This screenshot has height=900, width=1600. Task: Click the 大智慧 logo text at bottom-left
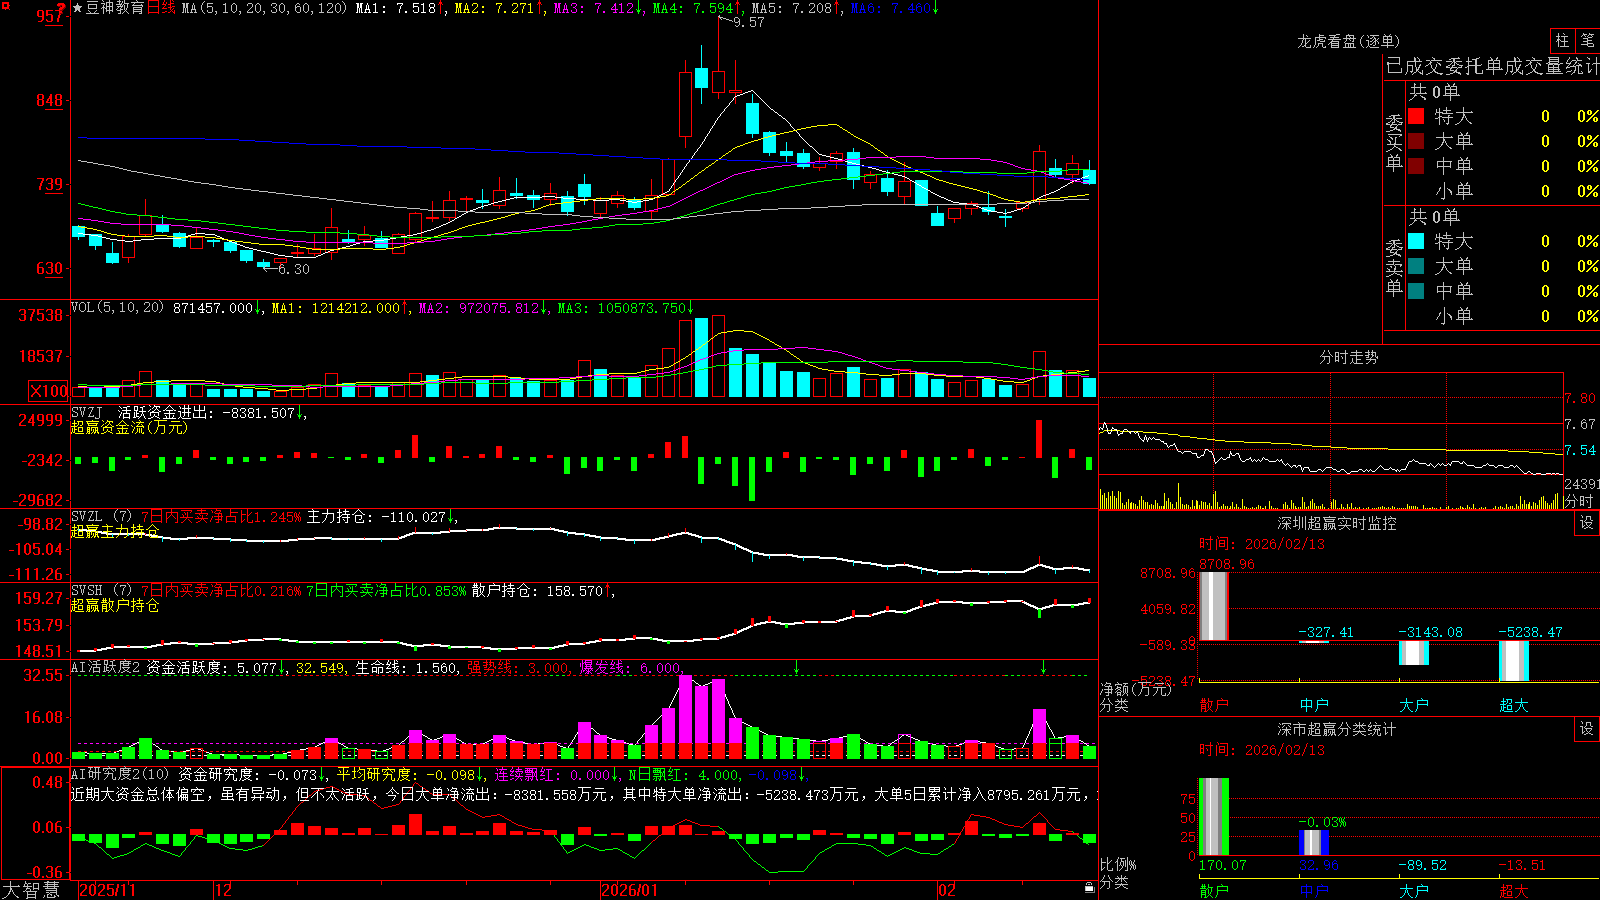(31, 890)
